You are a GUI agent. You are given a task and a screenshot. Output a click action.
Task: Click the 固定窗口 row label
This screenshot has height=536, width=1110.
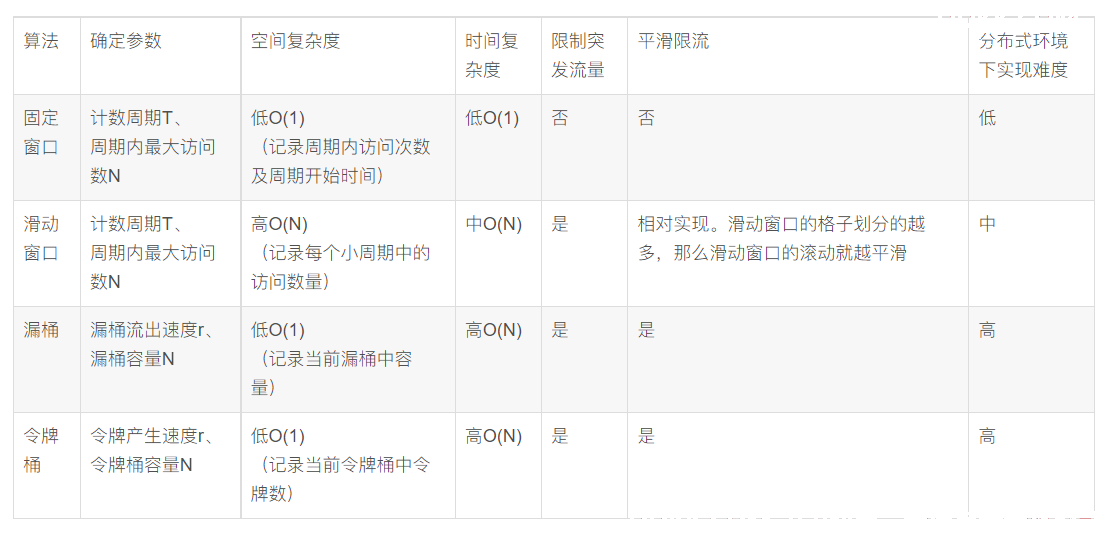pos(47,147)
